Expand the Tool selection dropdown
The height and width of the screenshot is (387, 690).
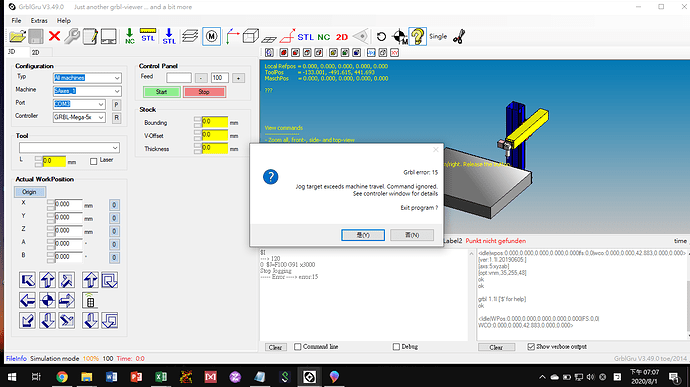point(69,148)
